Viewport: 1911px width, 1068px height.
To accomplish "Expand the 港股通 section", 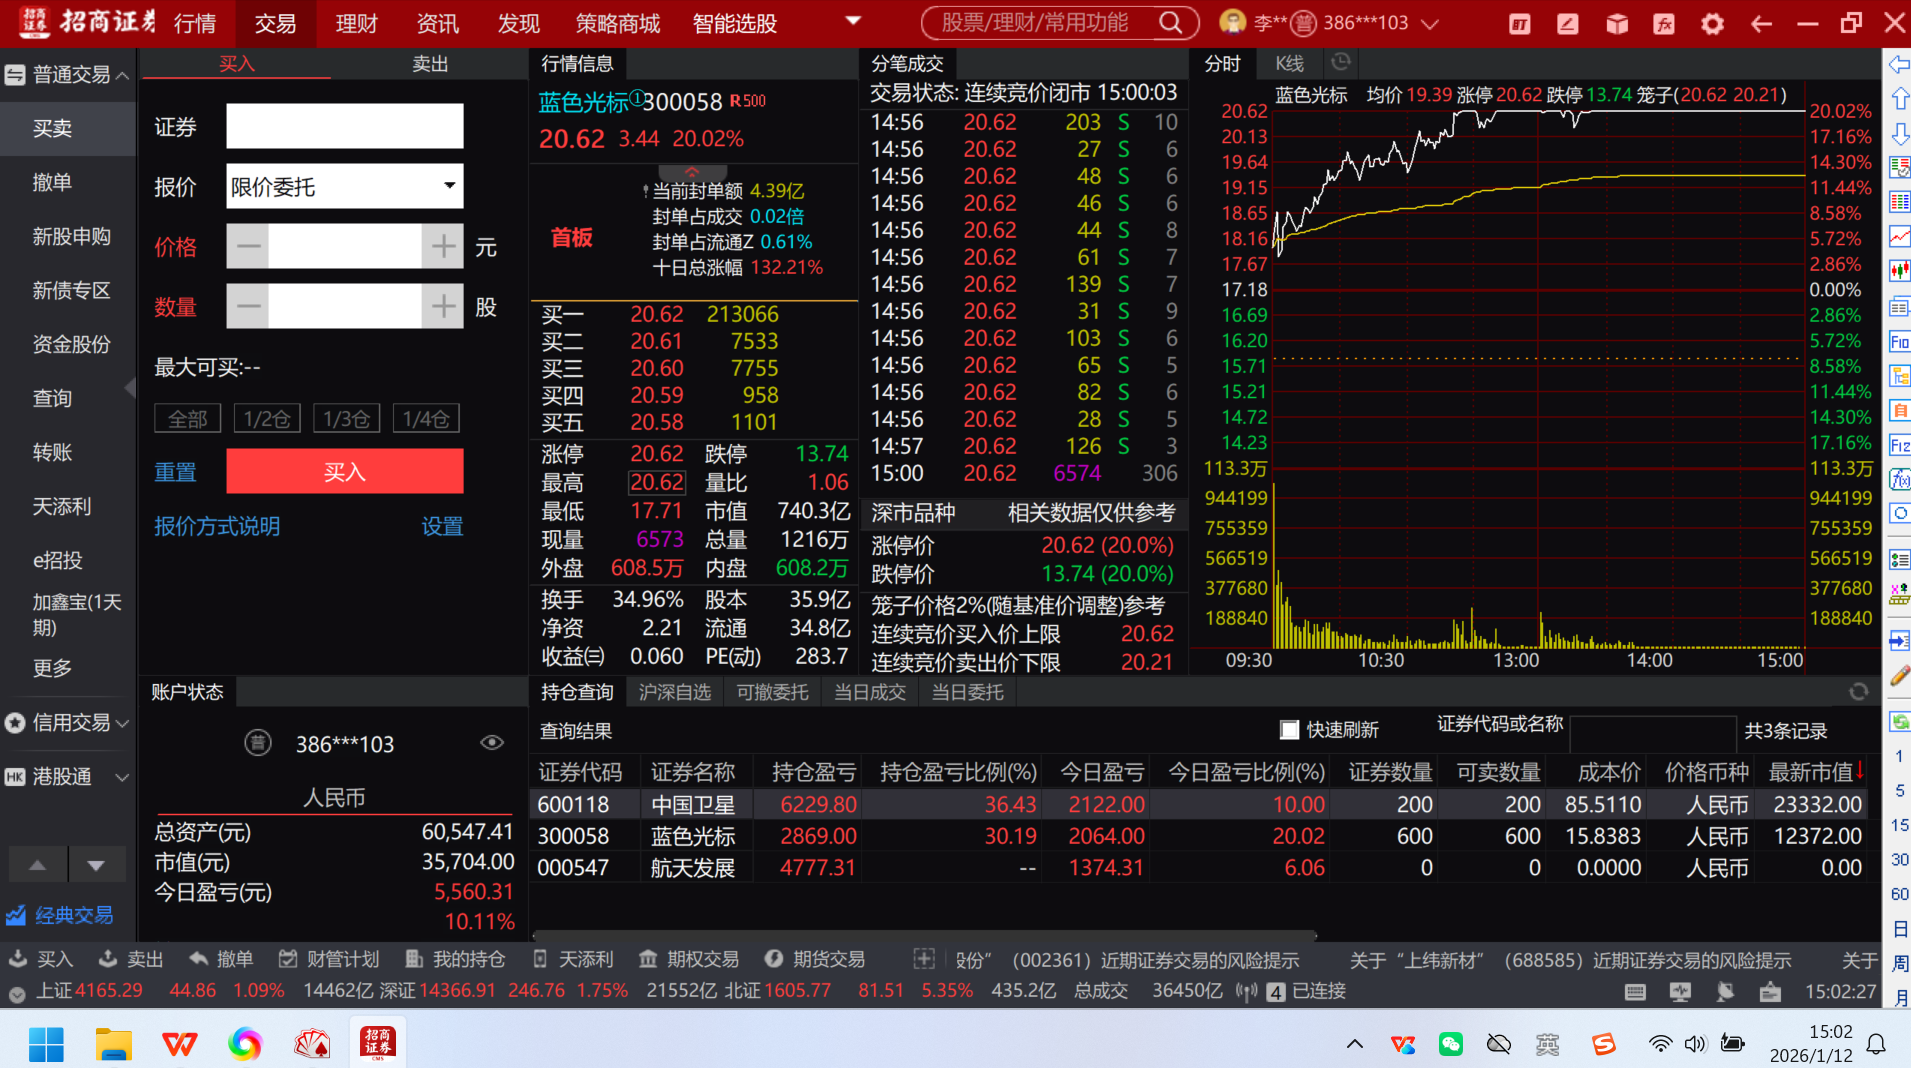I will (68, 777).
